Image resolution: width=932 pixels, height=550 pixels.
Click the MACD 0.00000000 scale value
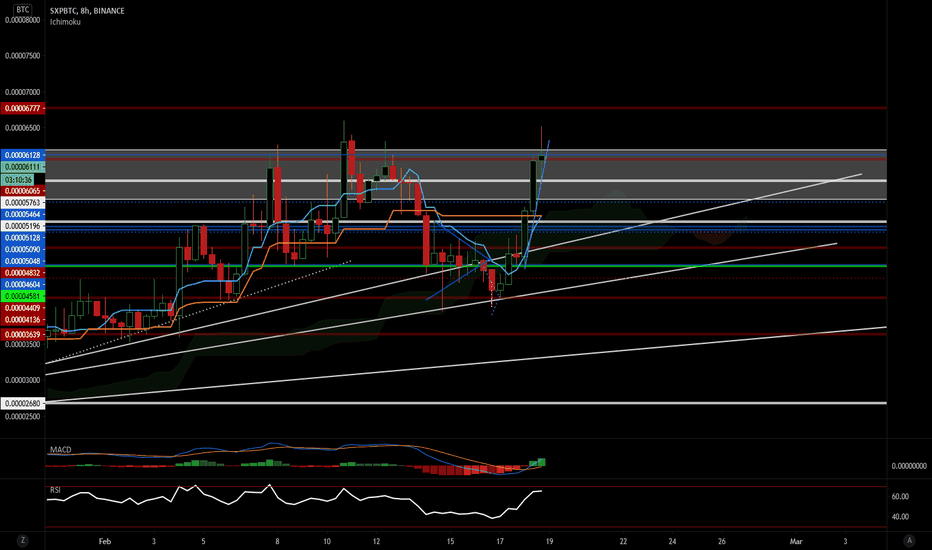(909, 466)
